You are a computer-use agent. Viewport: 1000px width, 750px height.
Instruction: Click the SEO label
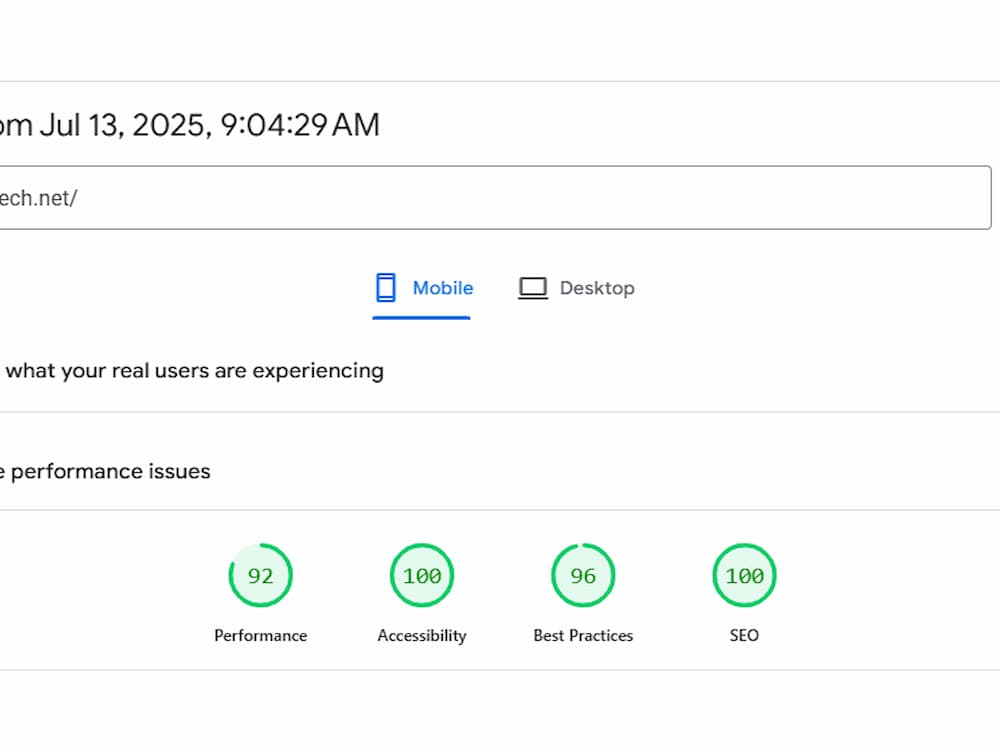point(744,635)
